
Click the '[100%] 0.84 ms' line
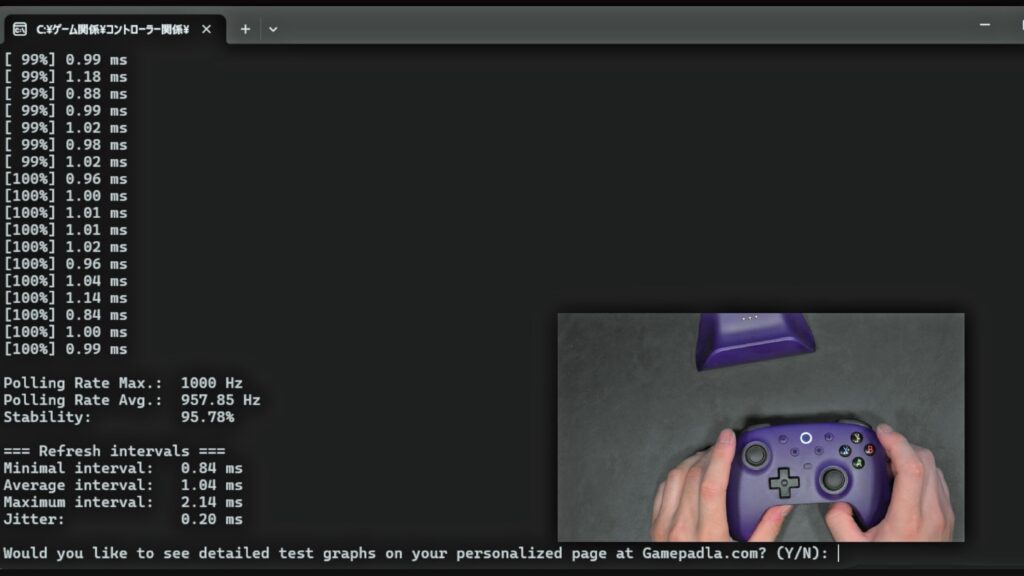coord(65,315)
